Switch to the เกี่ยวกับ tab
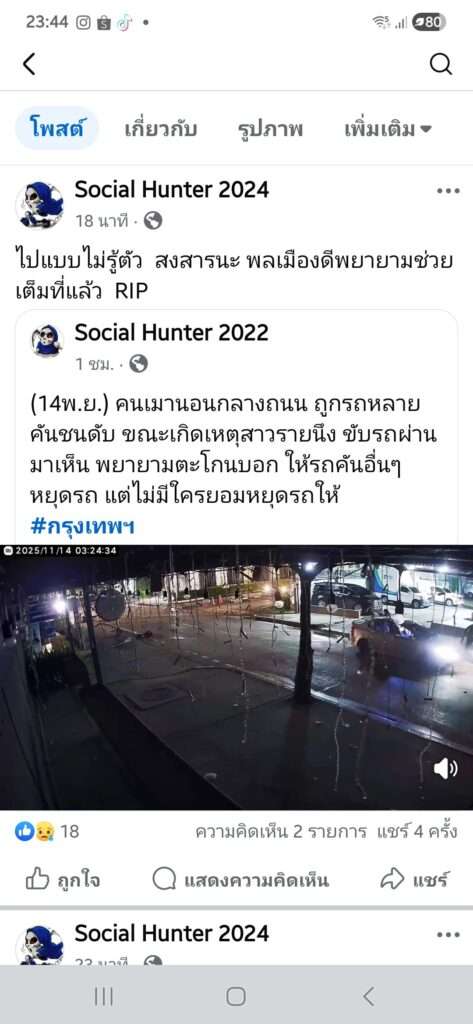 161,129
